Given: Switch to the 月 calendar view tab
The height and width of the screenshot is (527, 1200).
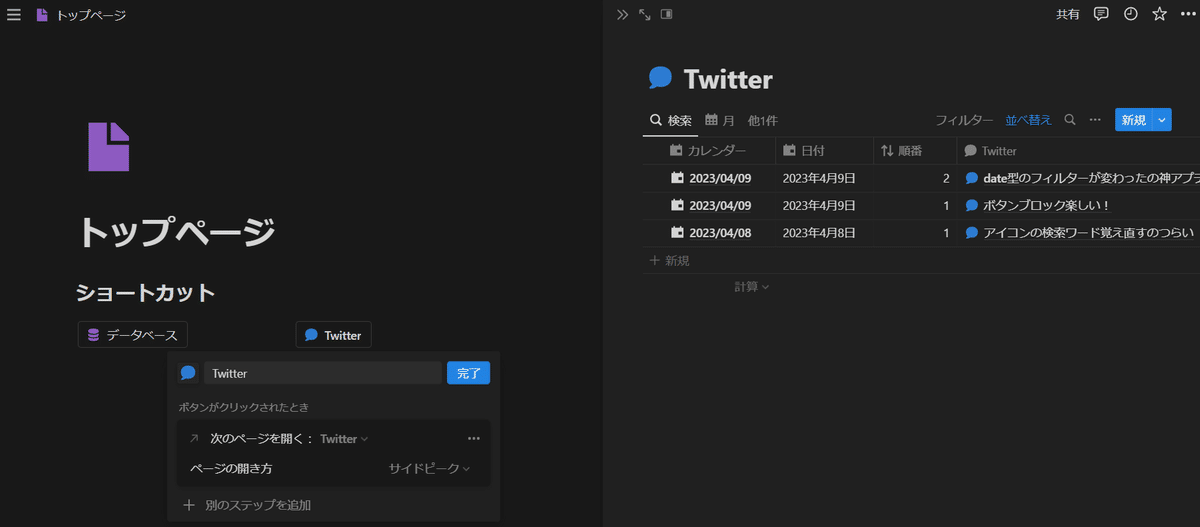Looking at the screenshot, I should [x=720, y=120].
